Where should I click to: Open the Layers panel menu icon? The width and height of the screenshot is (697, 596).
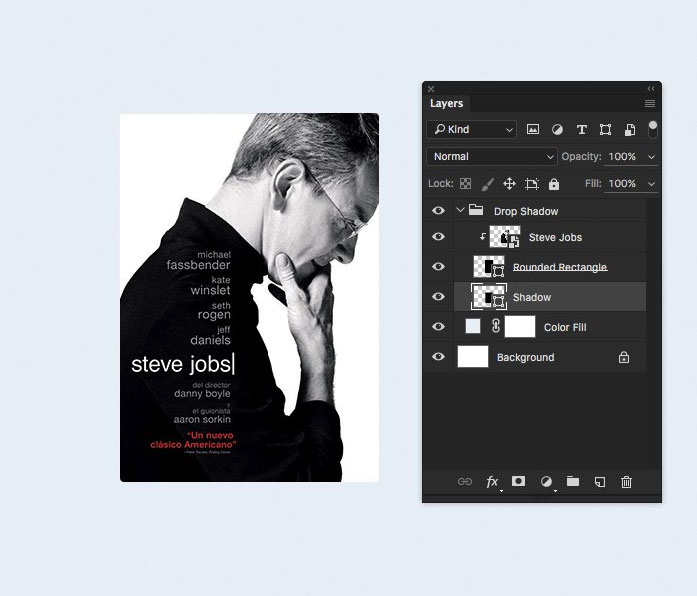pyautogui.click(x=650, y=104)
